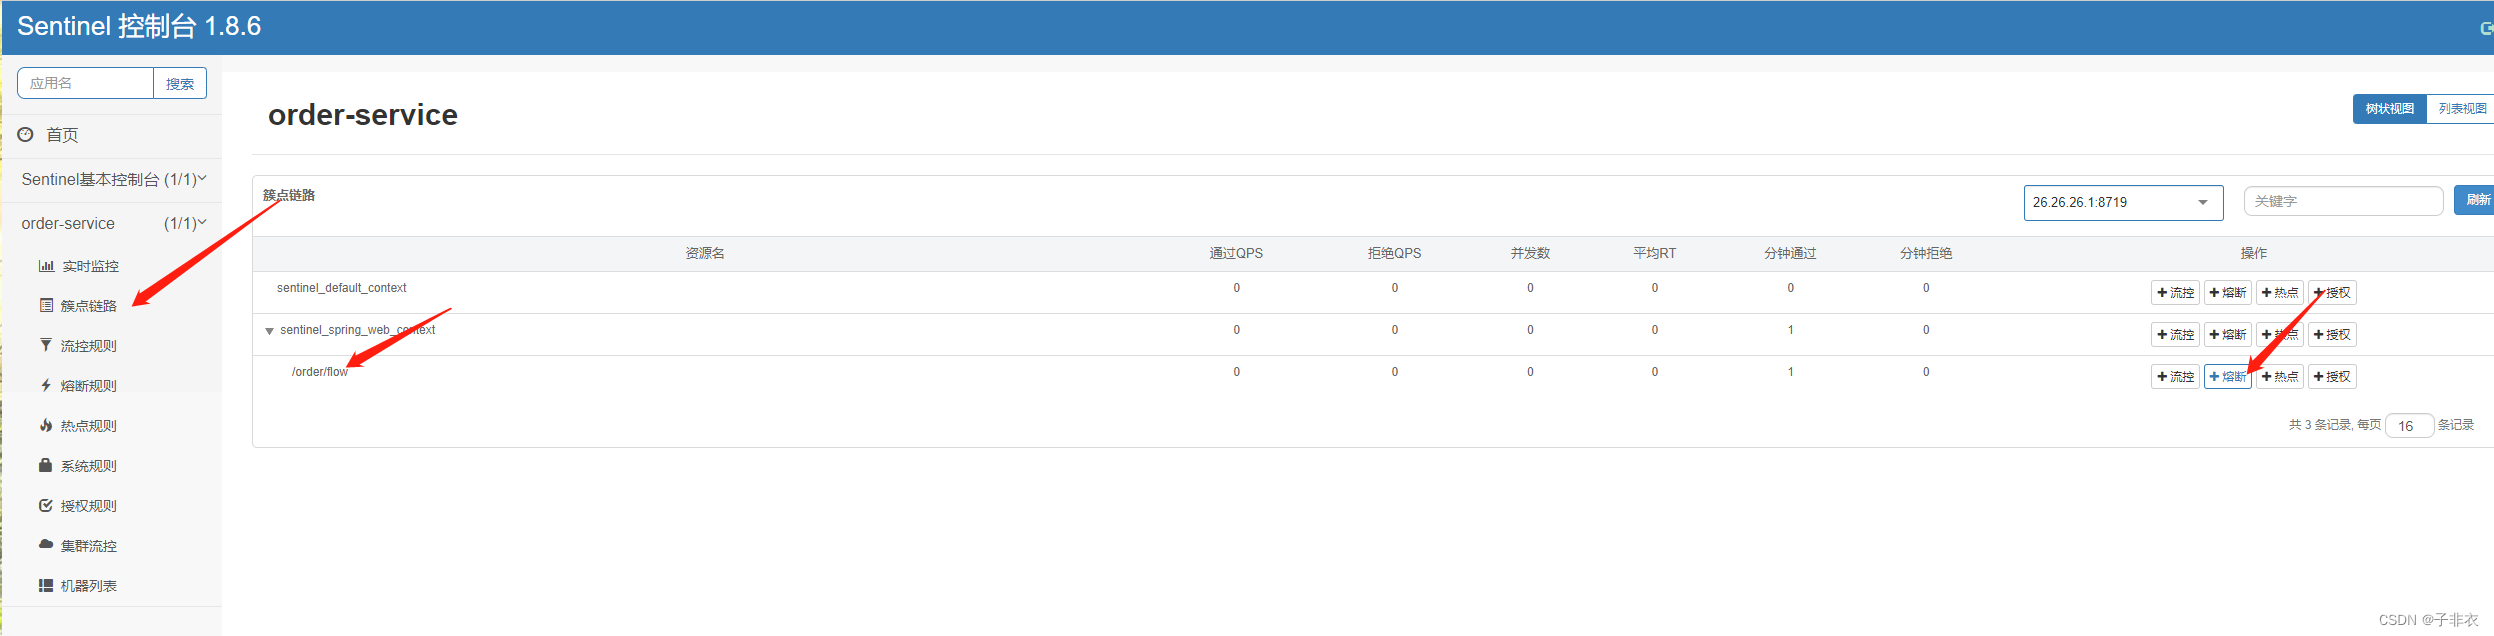The height and width of the screenshot is (636, 2494).
Task: Click the 刷新 refresh button
Action: (2476, 200)
